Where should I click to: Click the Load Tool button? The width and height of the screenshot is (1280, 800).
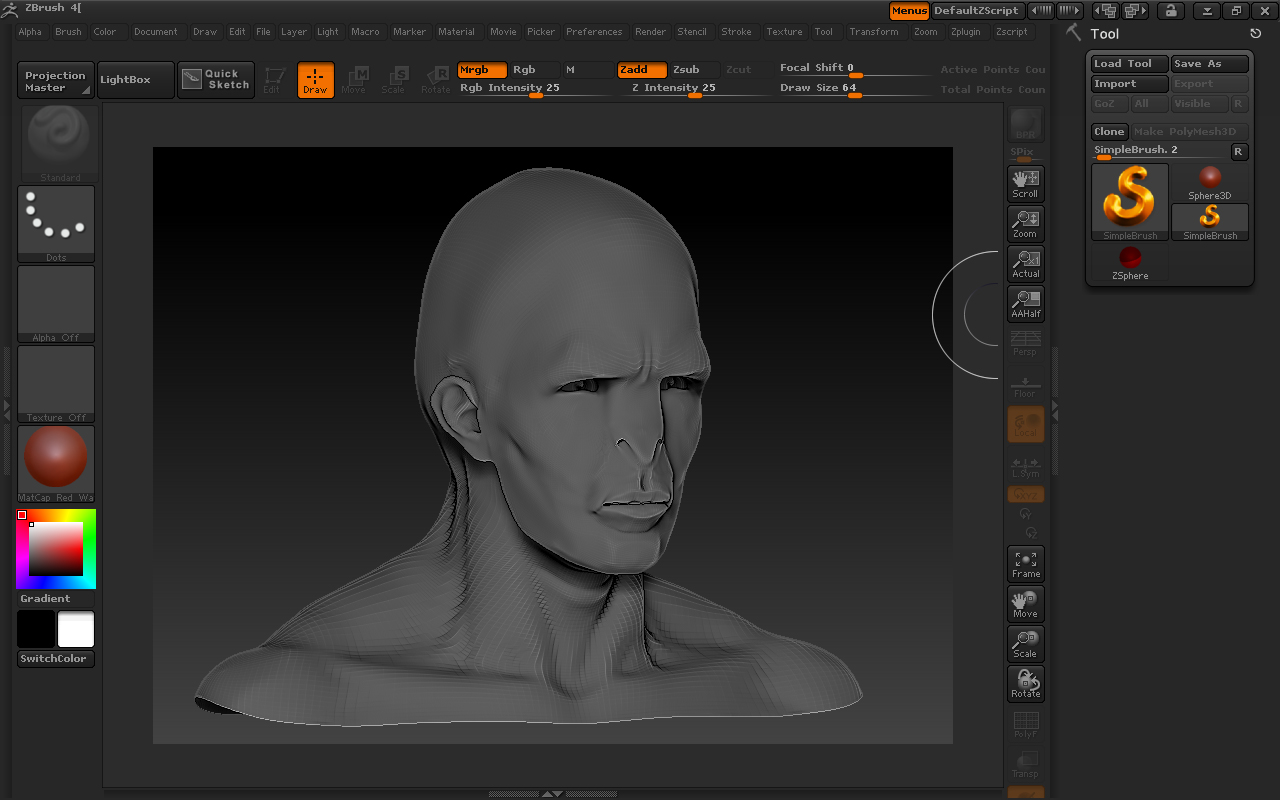coord(1129,64)
